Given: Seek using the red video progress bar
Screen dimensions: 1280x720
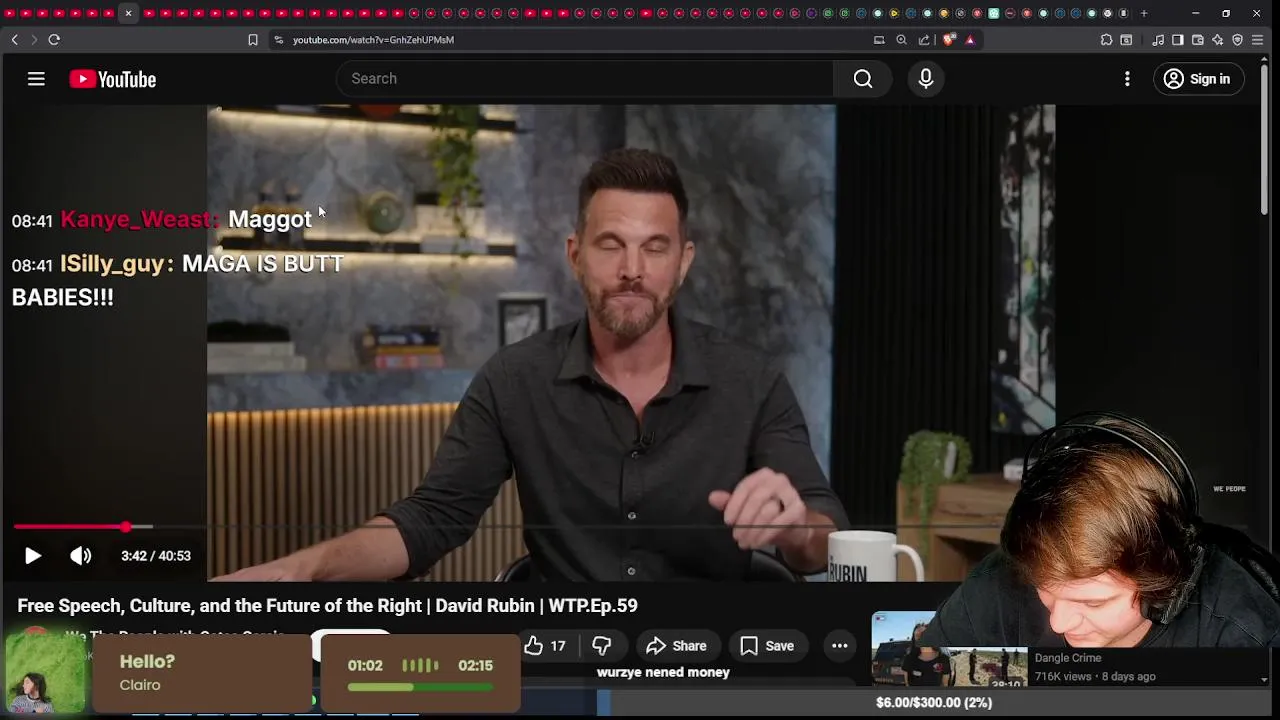Looking at the screenshot, I should (x=70, y=526).
